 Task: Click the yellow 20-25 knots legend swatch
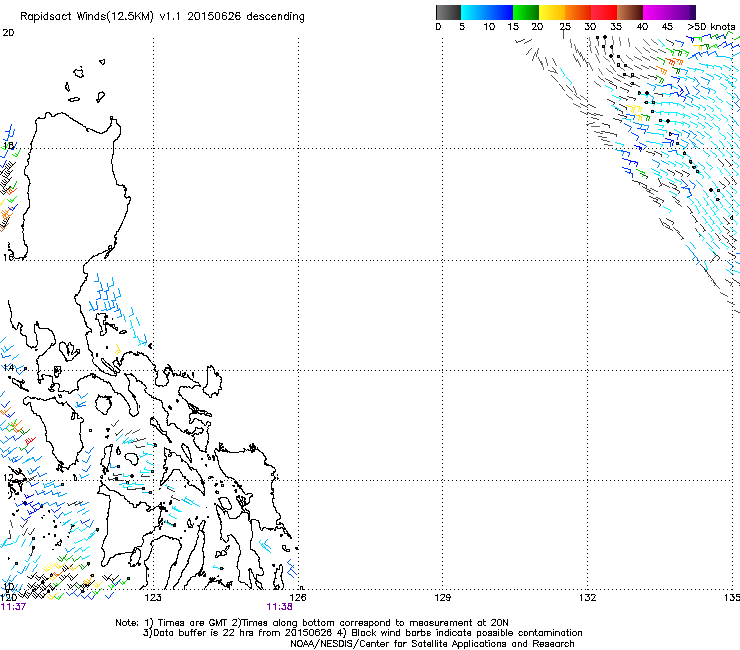(x=552, y=12)
